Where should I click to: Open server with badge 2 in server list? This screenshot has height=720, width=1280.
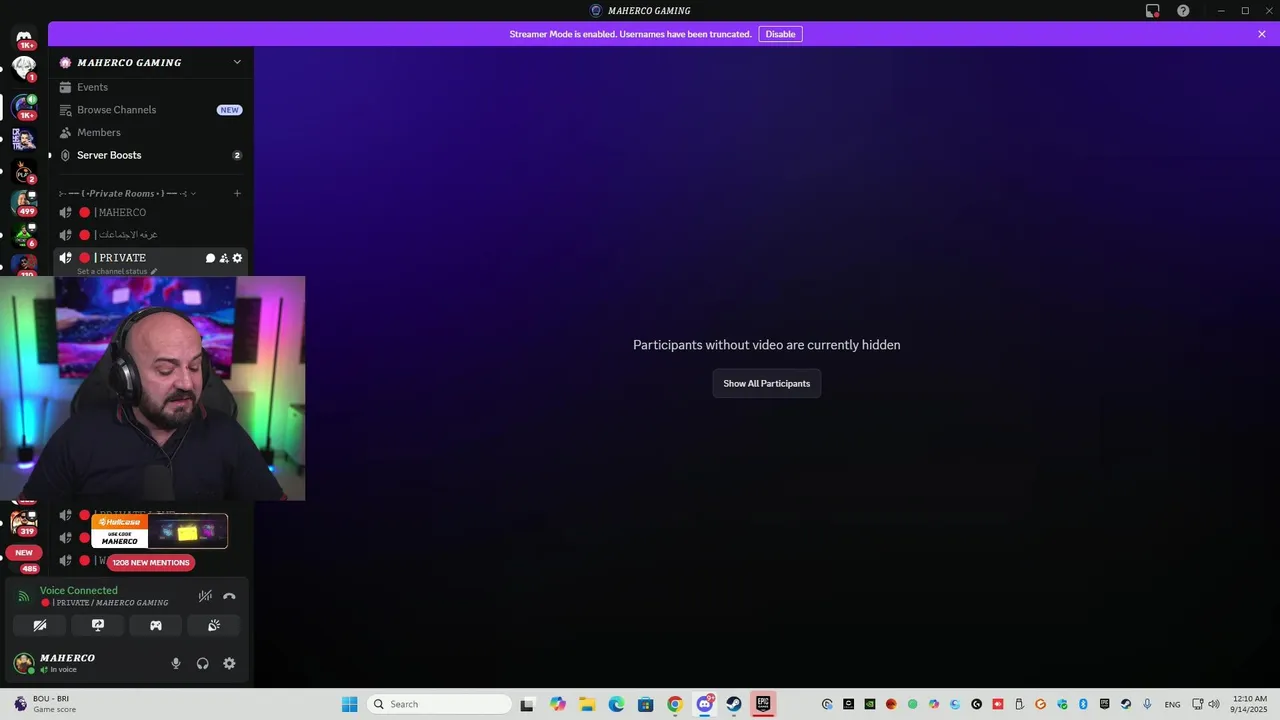pos(24,170)
